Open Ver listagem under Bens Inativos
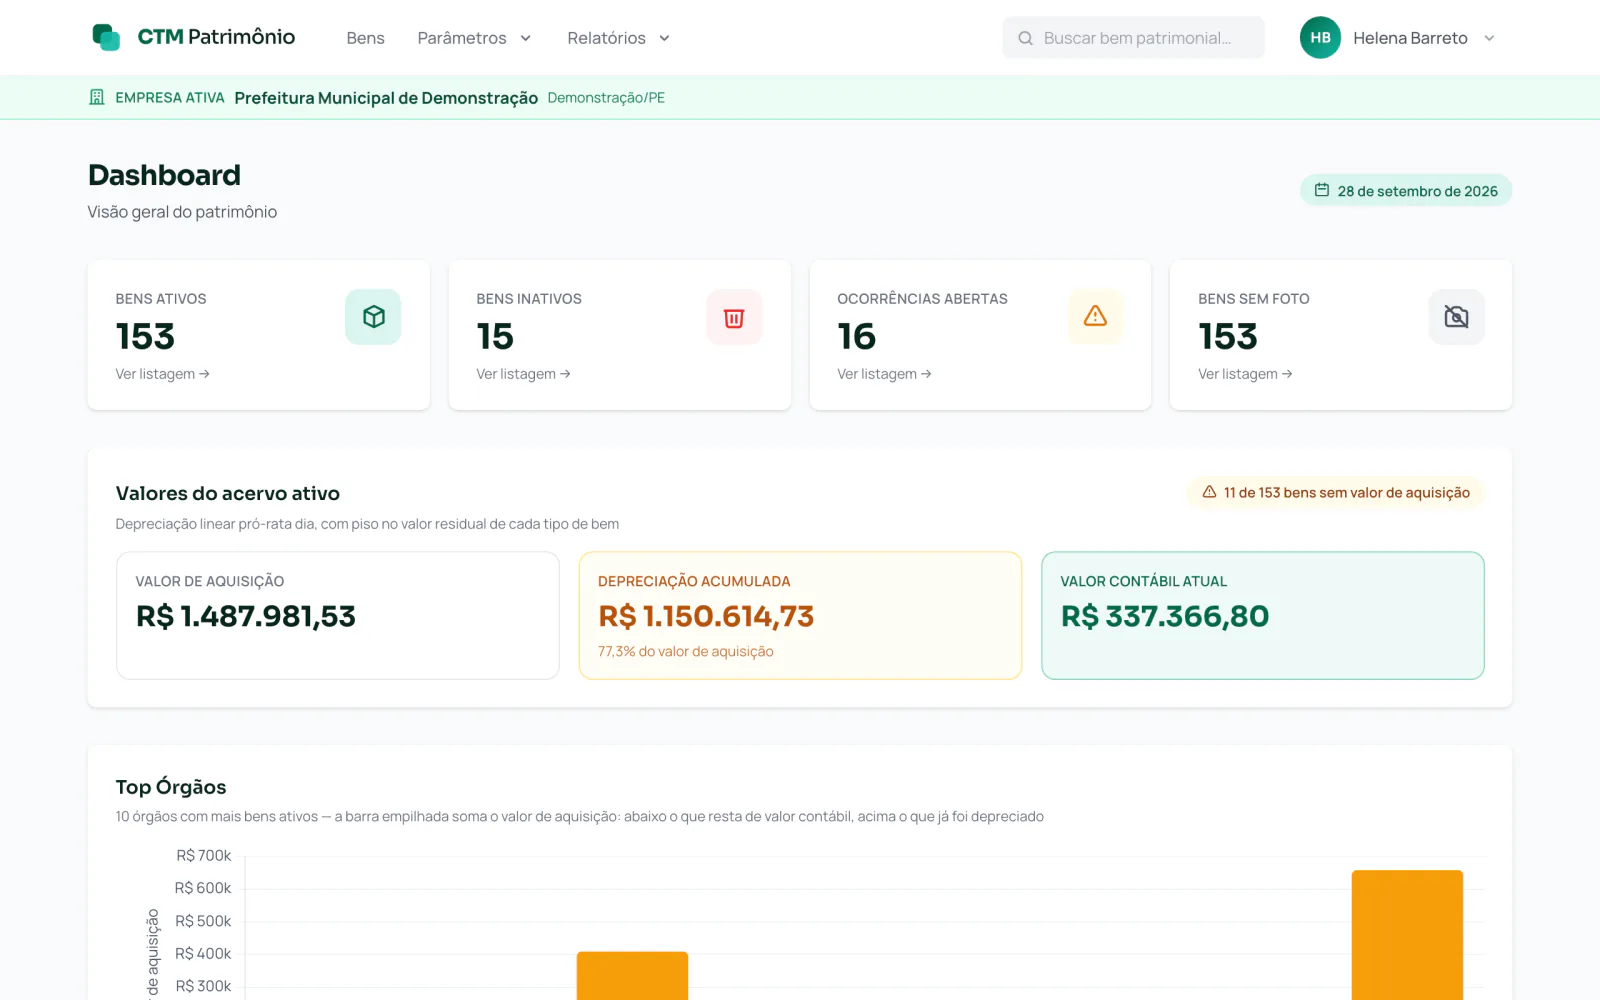1600x1000 pixels. [523, 374]
